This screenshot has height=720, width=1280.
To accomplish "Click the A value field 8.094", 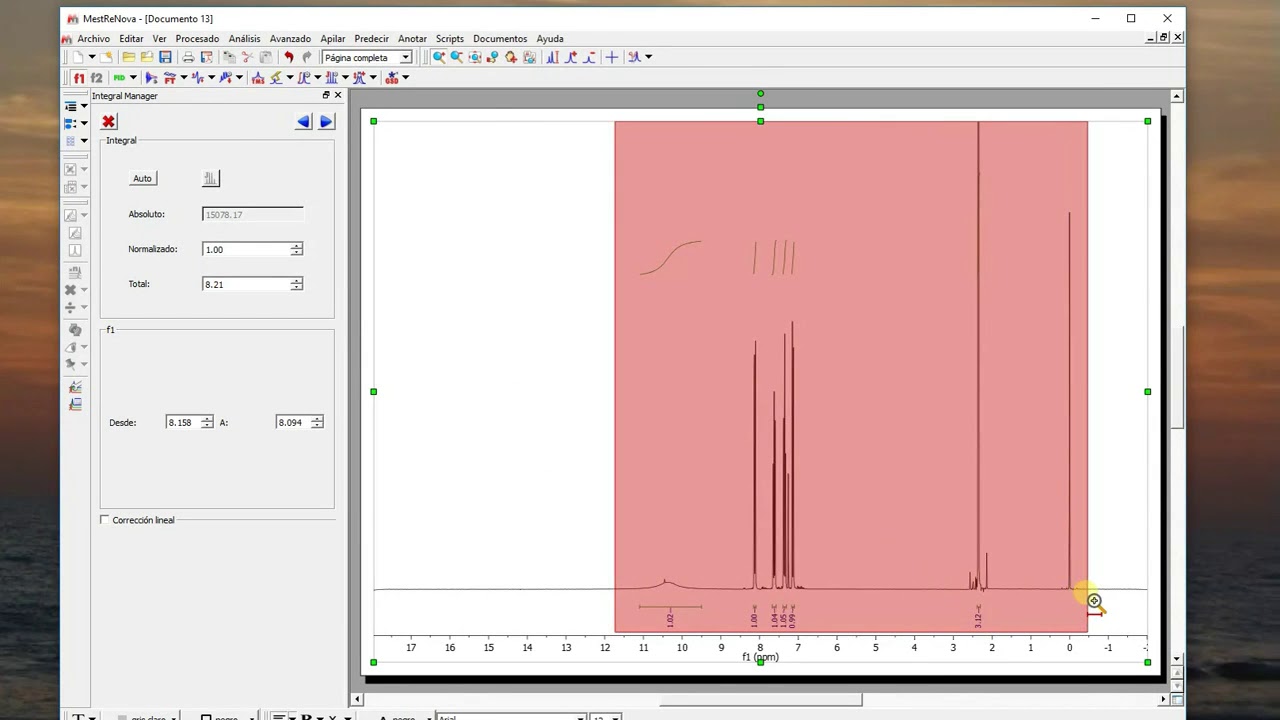I will click(293, 422).
